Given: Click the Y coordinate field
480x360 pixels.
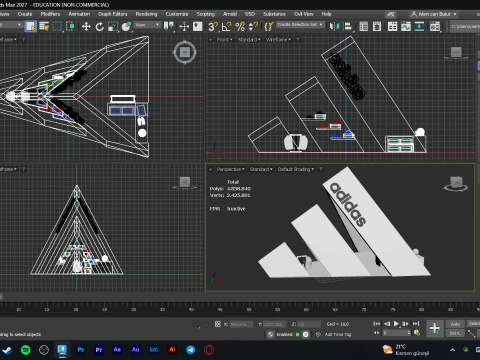Looking at the screenshot, I should coord(275,324).
